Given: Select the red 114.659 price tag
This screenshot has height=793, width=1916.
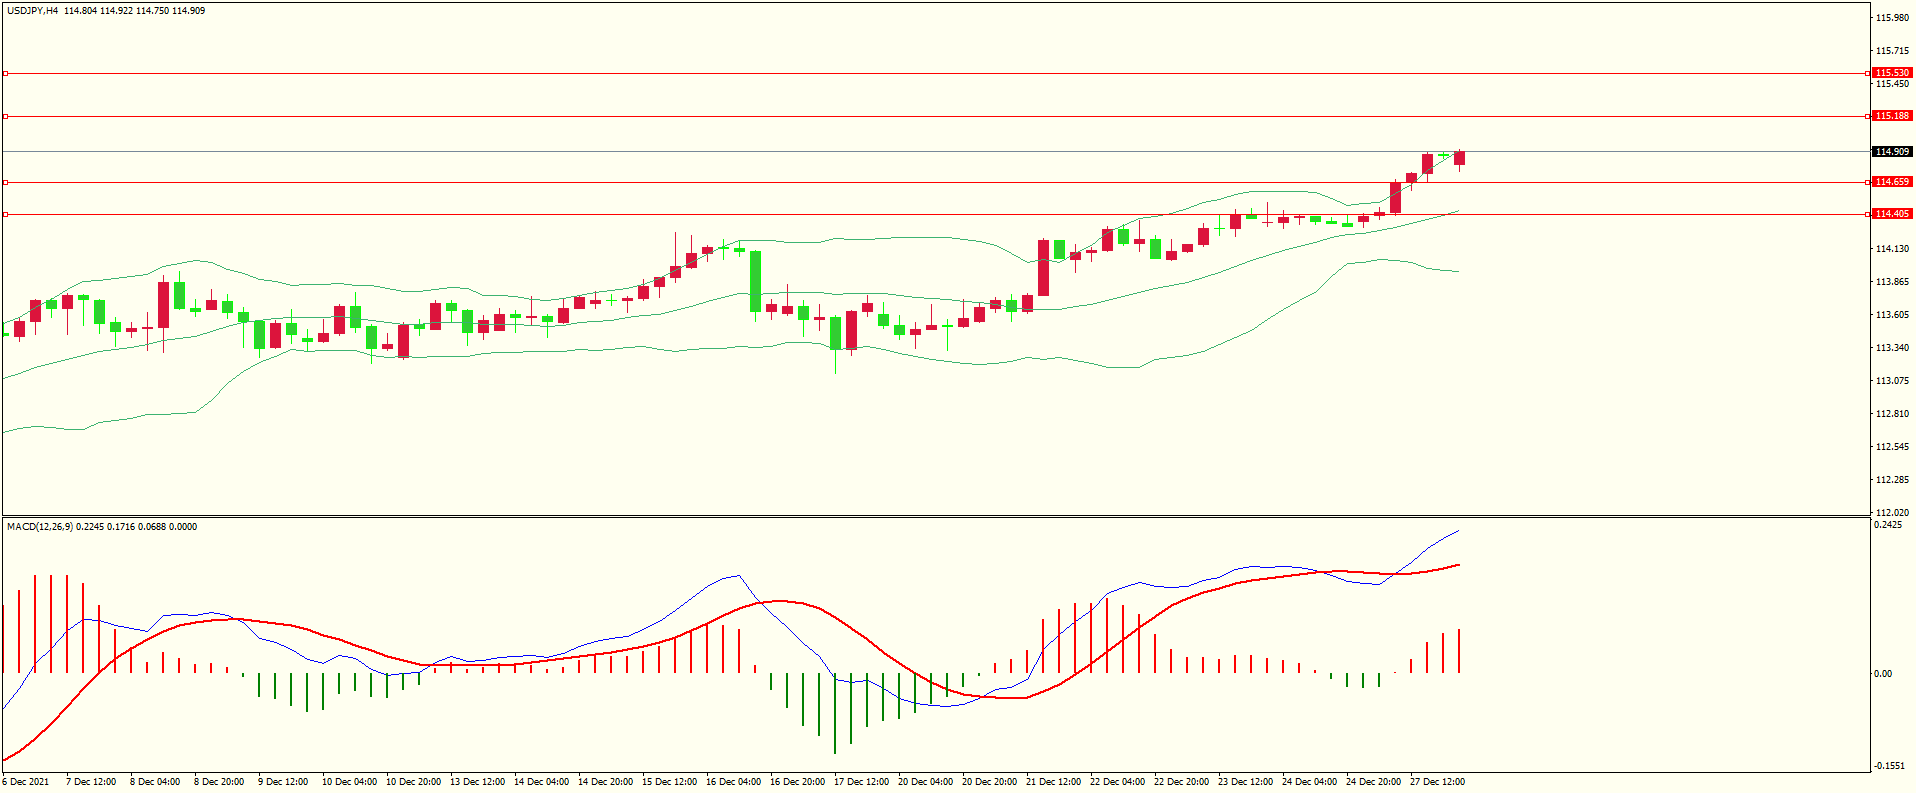Looking at the screenshot, I should 1892,182.
